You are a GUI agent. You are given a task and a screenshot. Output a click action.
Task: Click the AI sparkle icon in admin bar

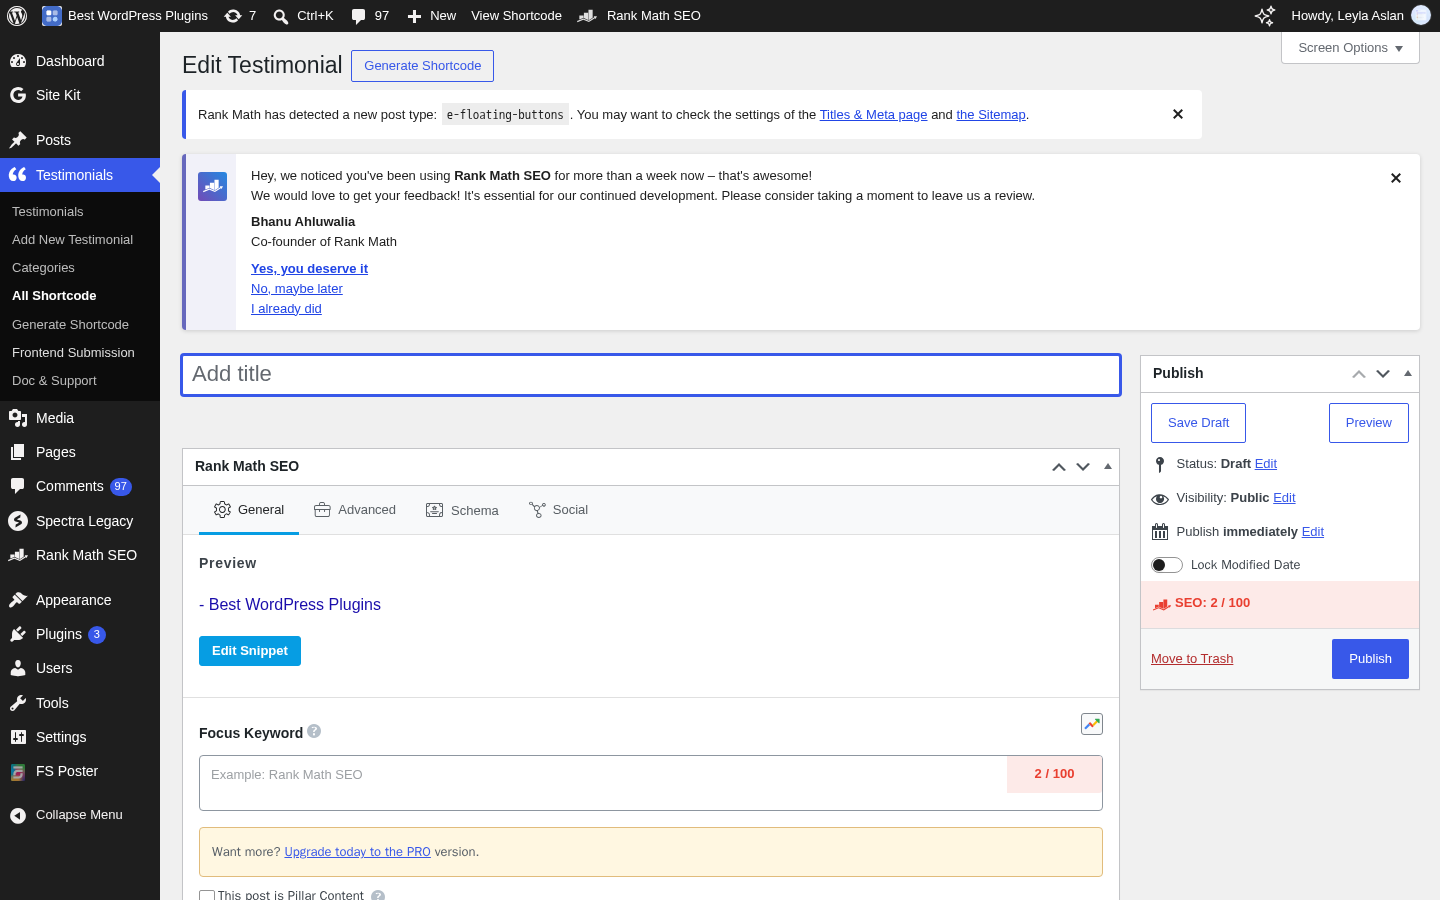coord(1265,16)
